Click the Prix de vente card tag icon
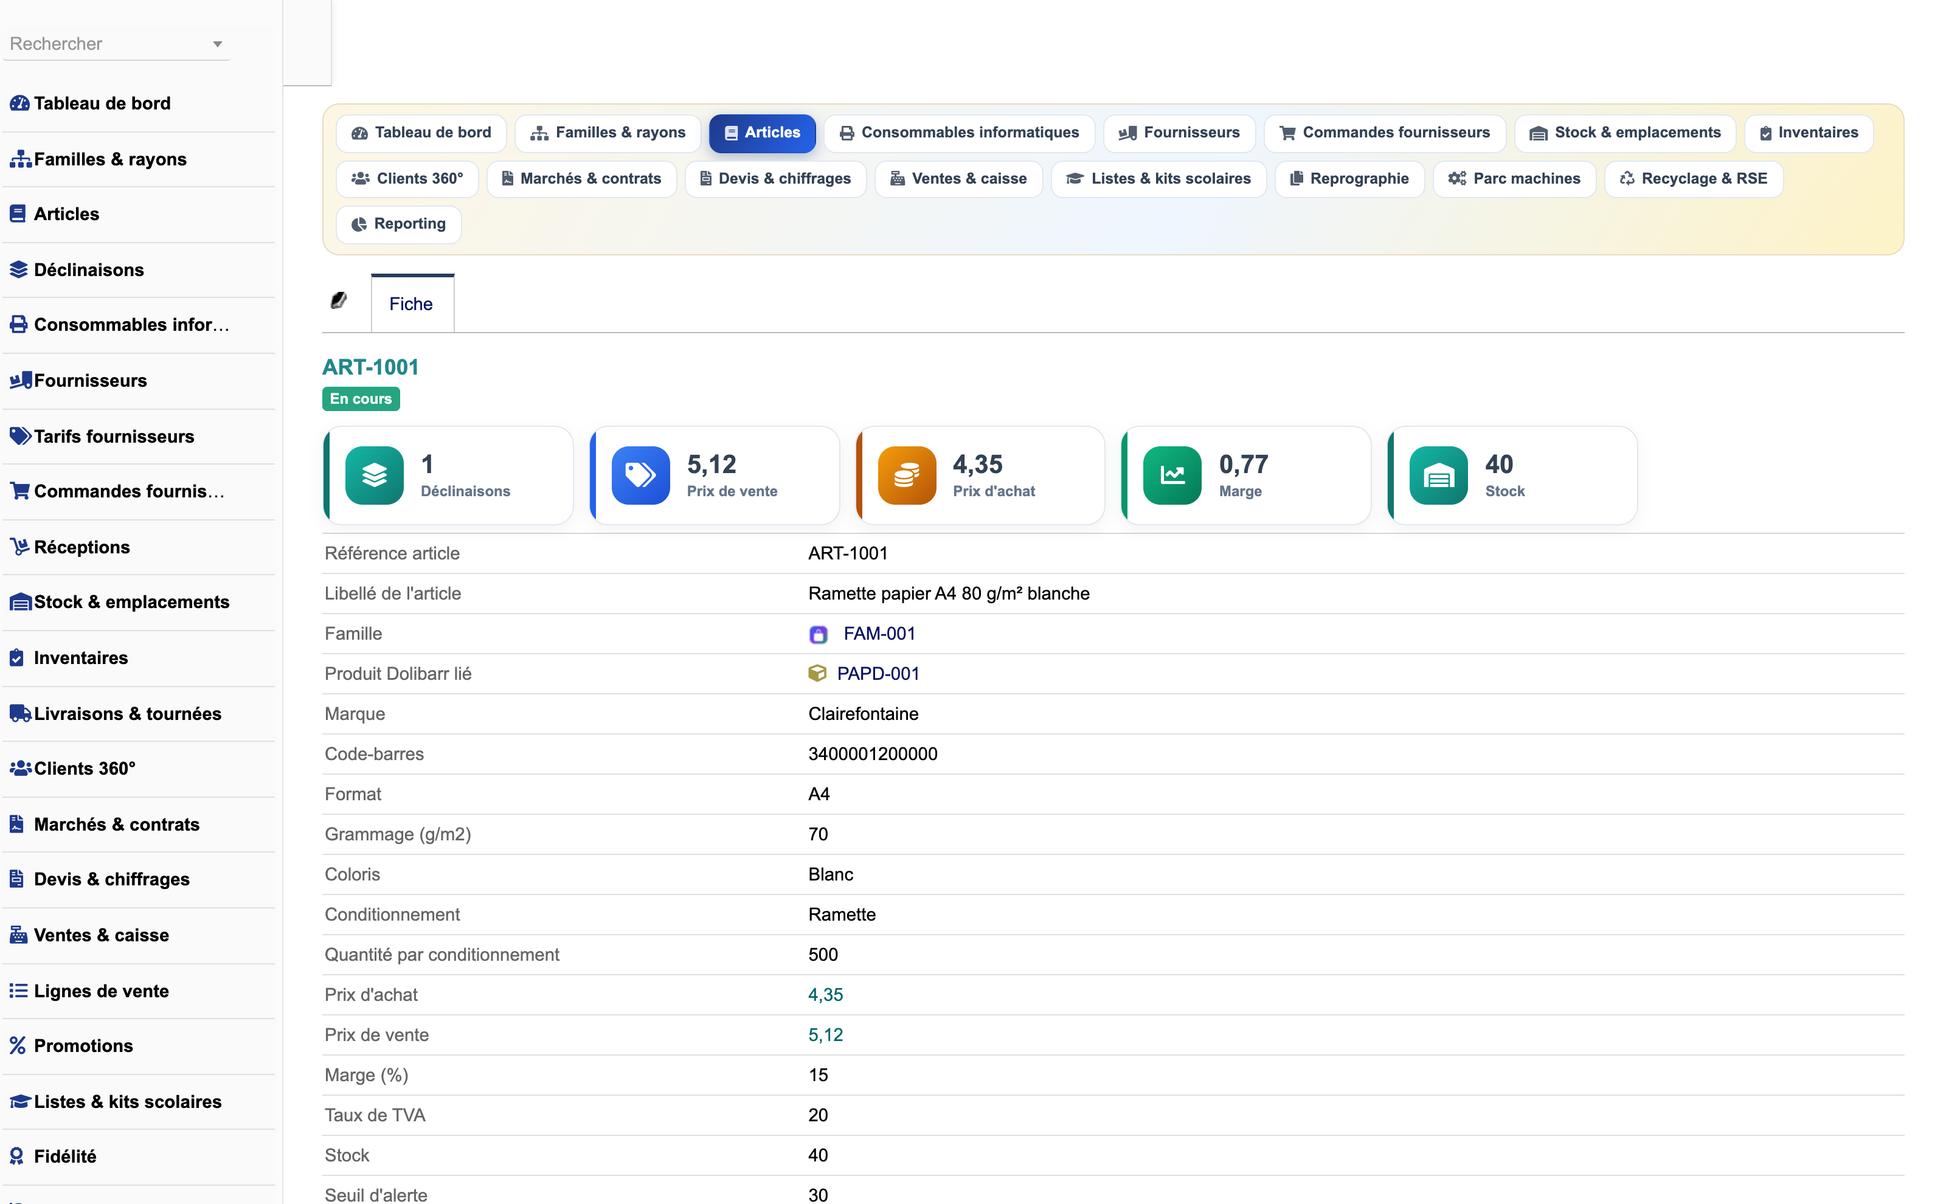Image resolution: width=1946 pixels, height=1204 pixels. click(641, 475)
